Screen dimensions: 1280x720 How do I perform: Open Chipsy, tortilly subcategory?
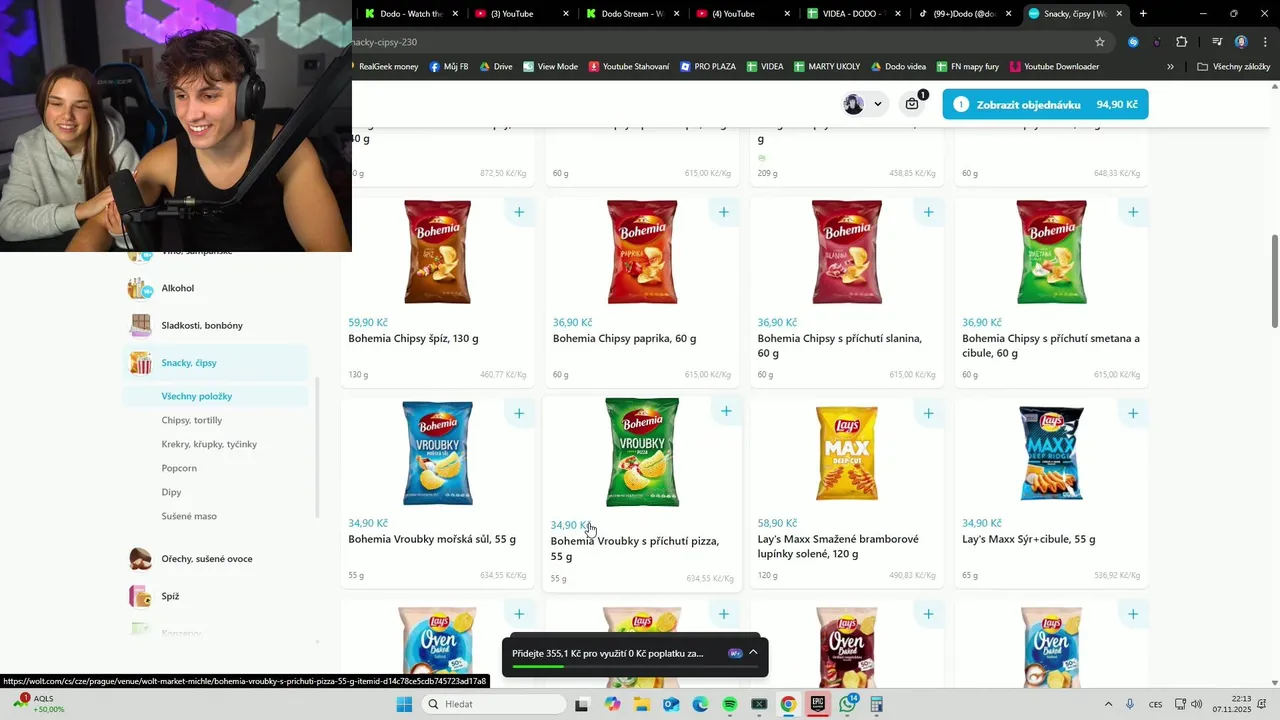pos(192,420)
